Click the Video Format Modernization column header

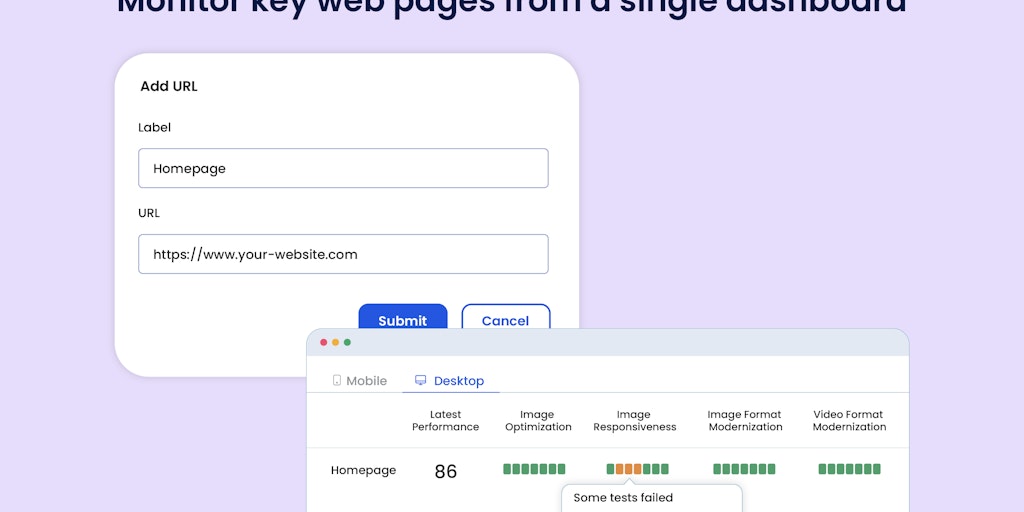849,421
